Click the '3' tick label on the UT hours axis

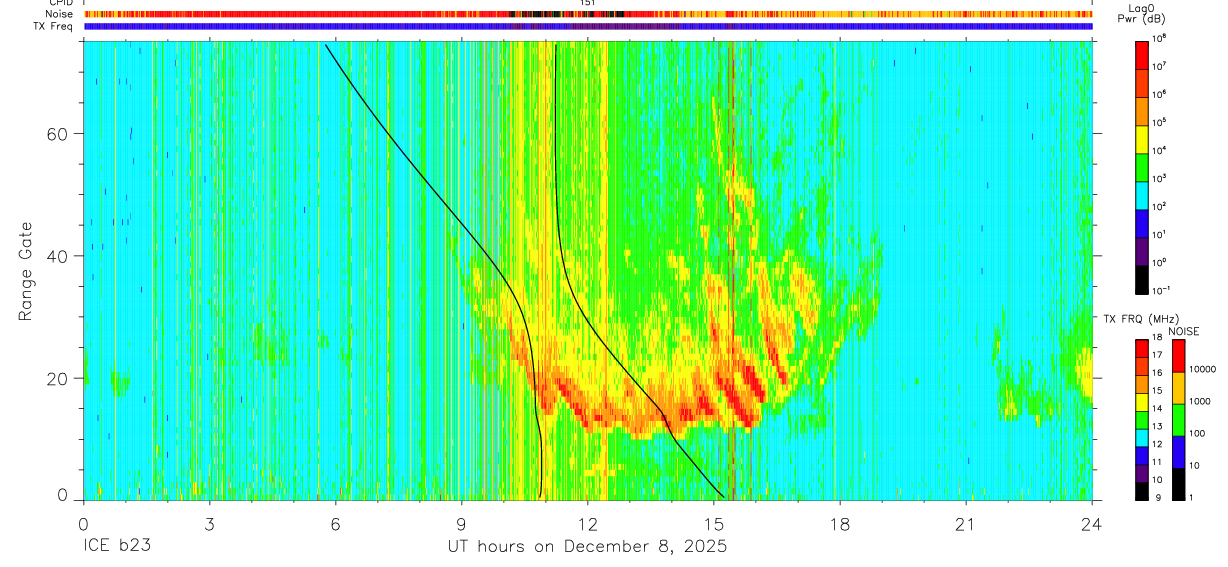point(209,523)
